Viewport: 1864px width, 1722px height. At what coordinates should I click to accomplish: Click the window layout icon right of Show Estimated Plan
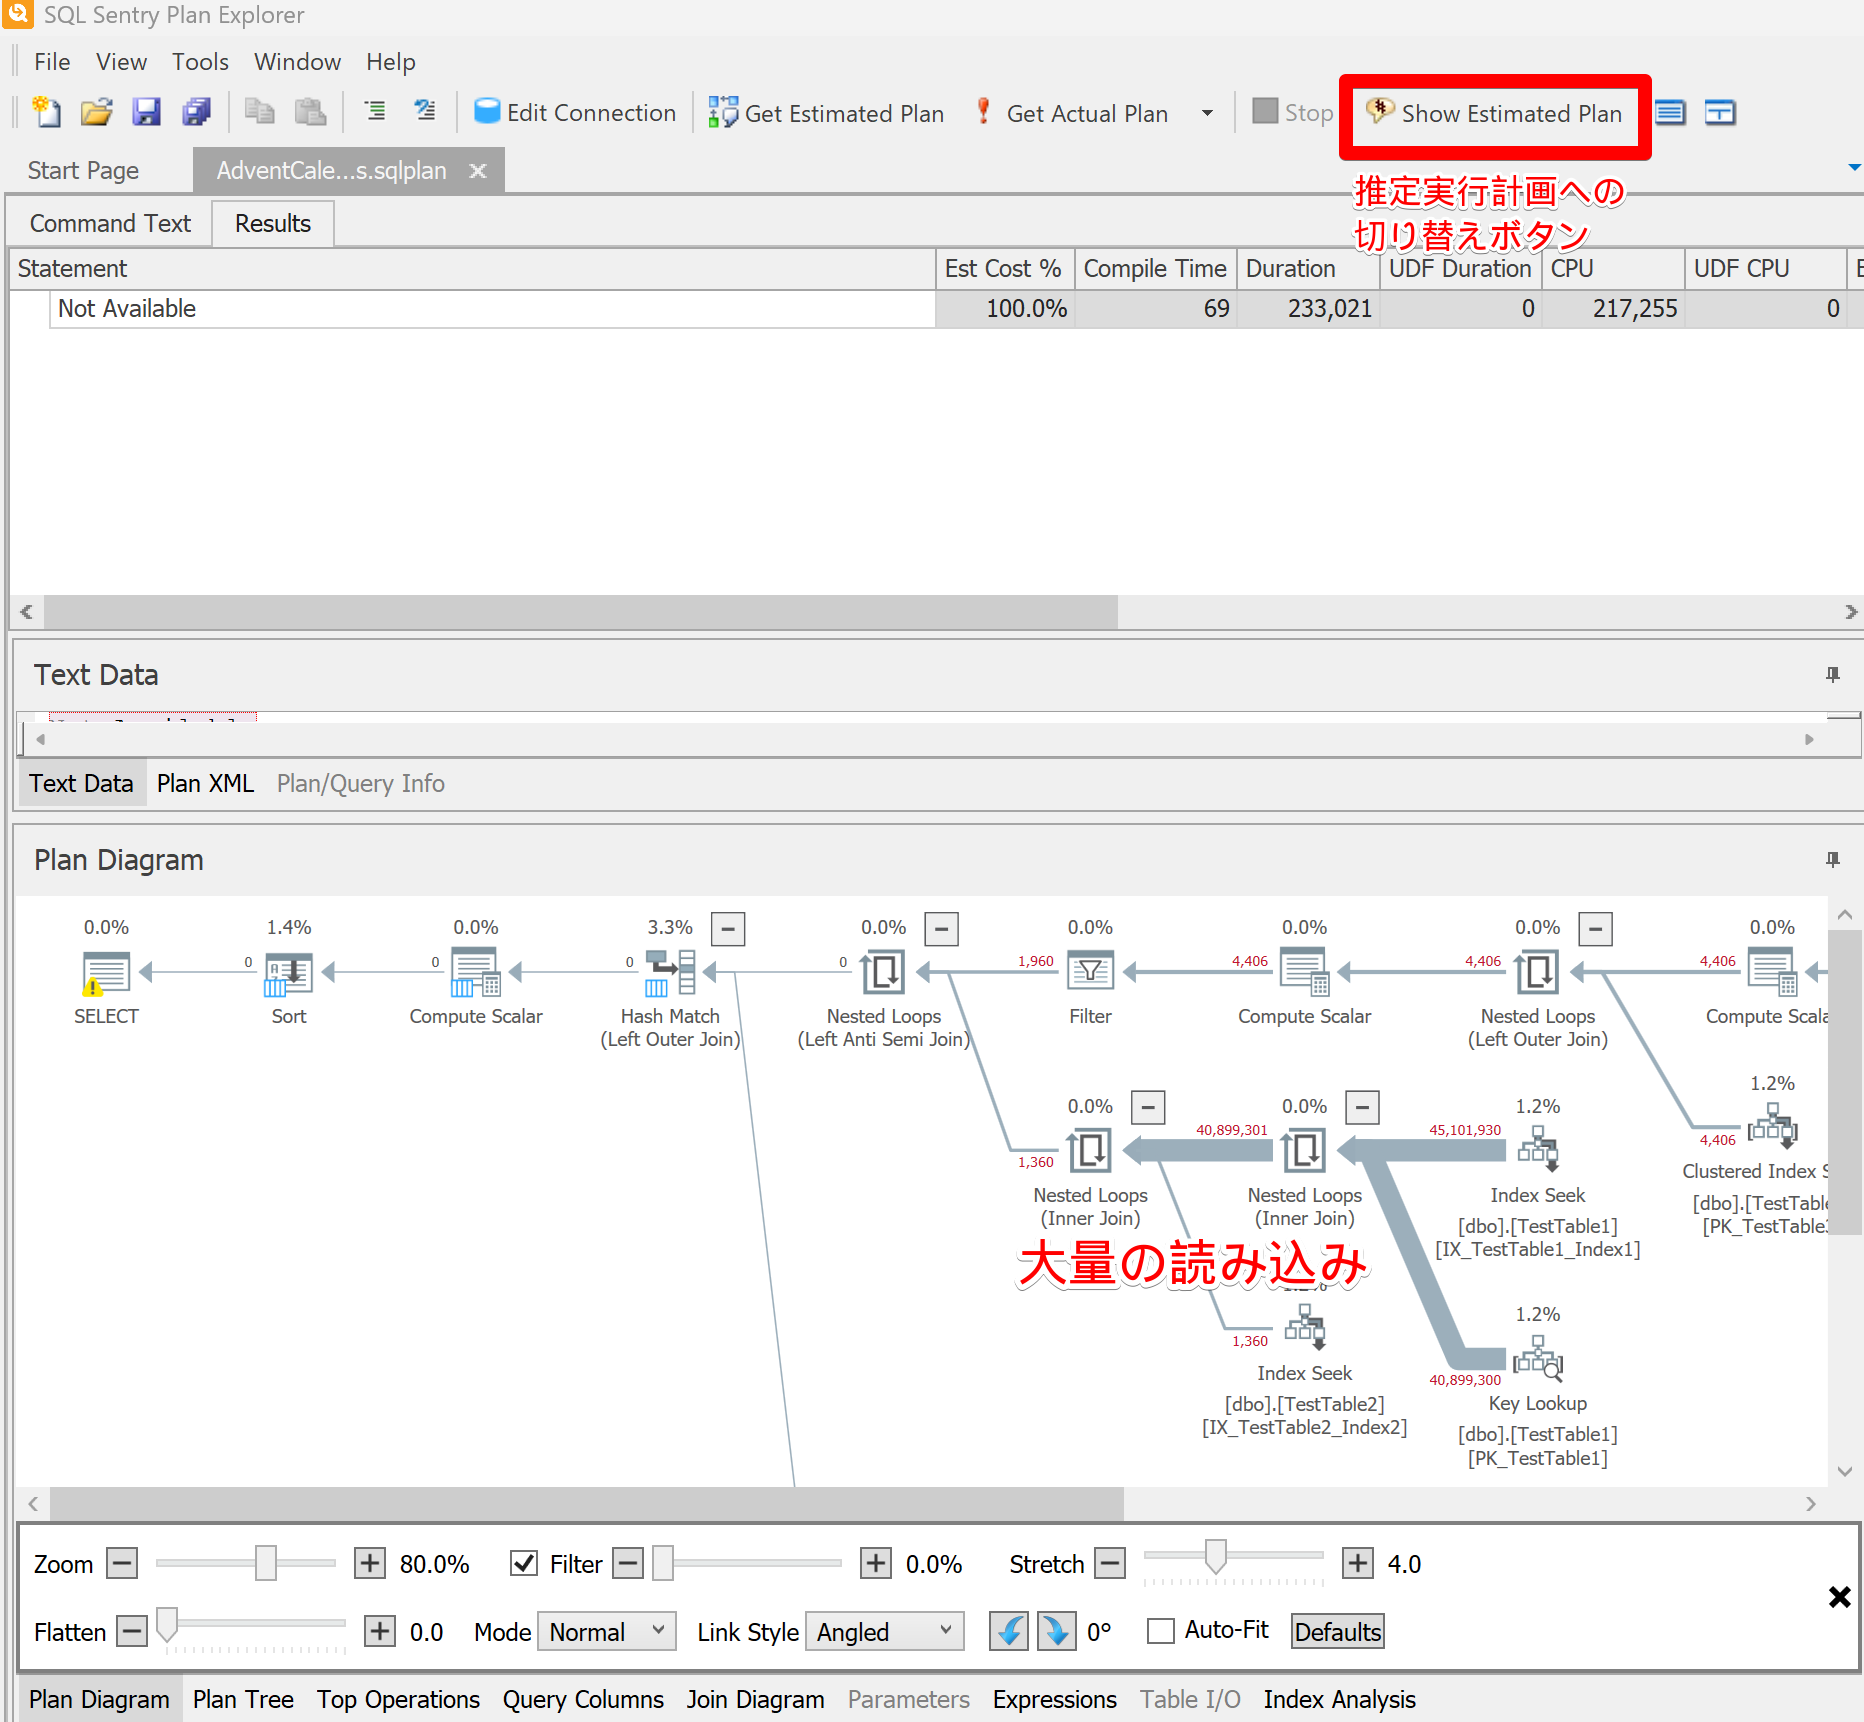[x=1670, y=113]
